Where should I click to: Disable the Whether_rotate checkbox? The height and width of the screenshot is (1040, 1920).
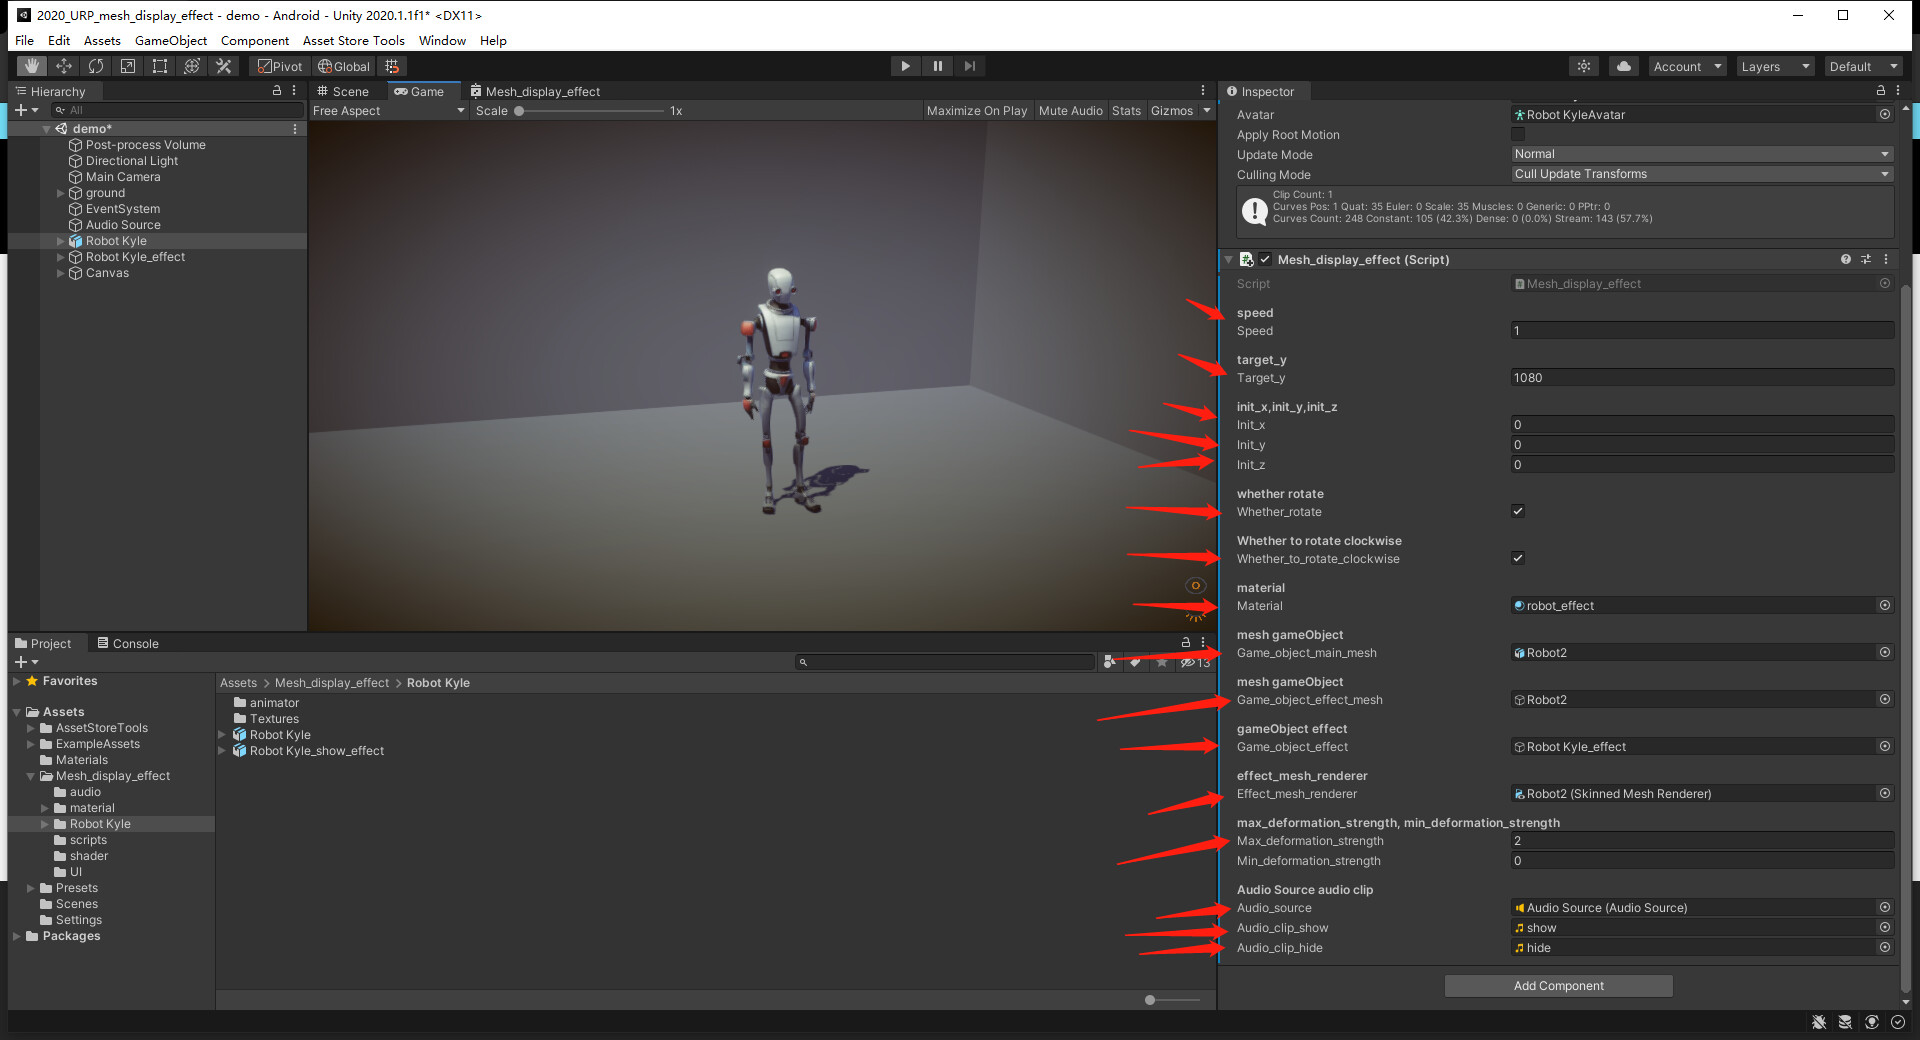tap(1517, 511)
